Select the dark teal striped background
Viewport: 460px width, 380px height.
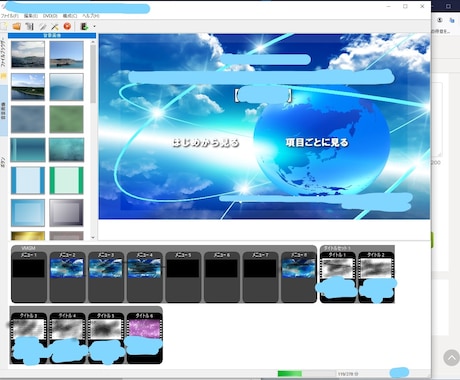(28, 150)
